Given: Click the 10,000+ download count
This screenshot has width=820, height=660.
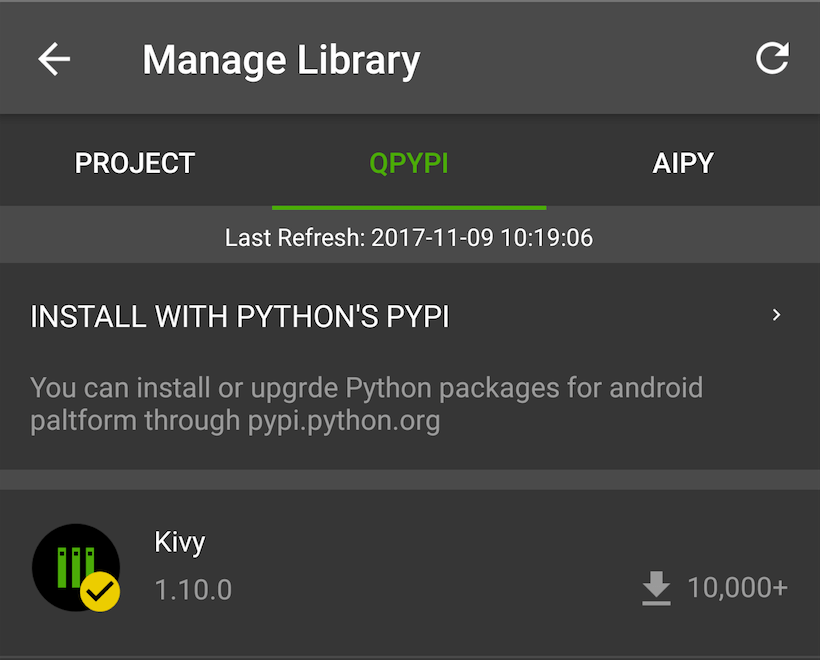Looking at the screenshot, I should [737, 588].
